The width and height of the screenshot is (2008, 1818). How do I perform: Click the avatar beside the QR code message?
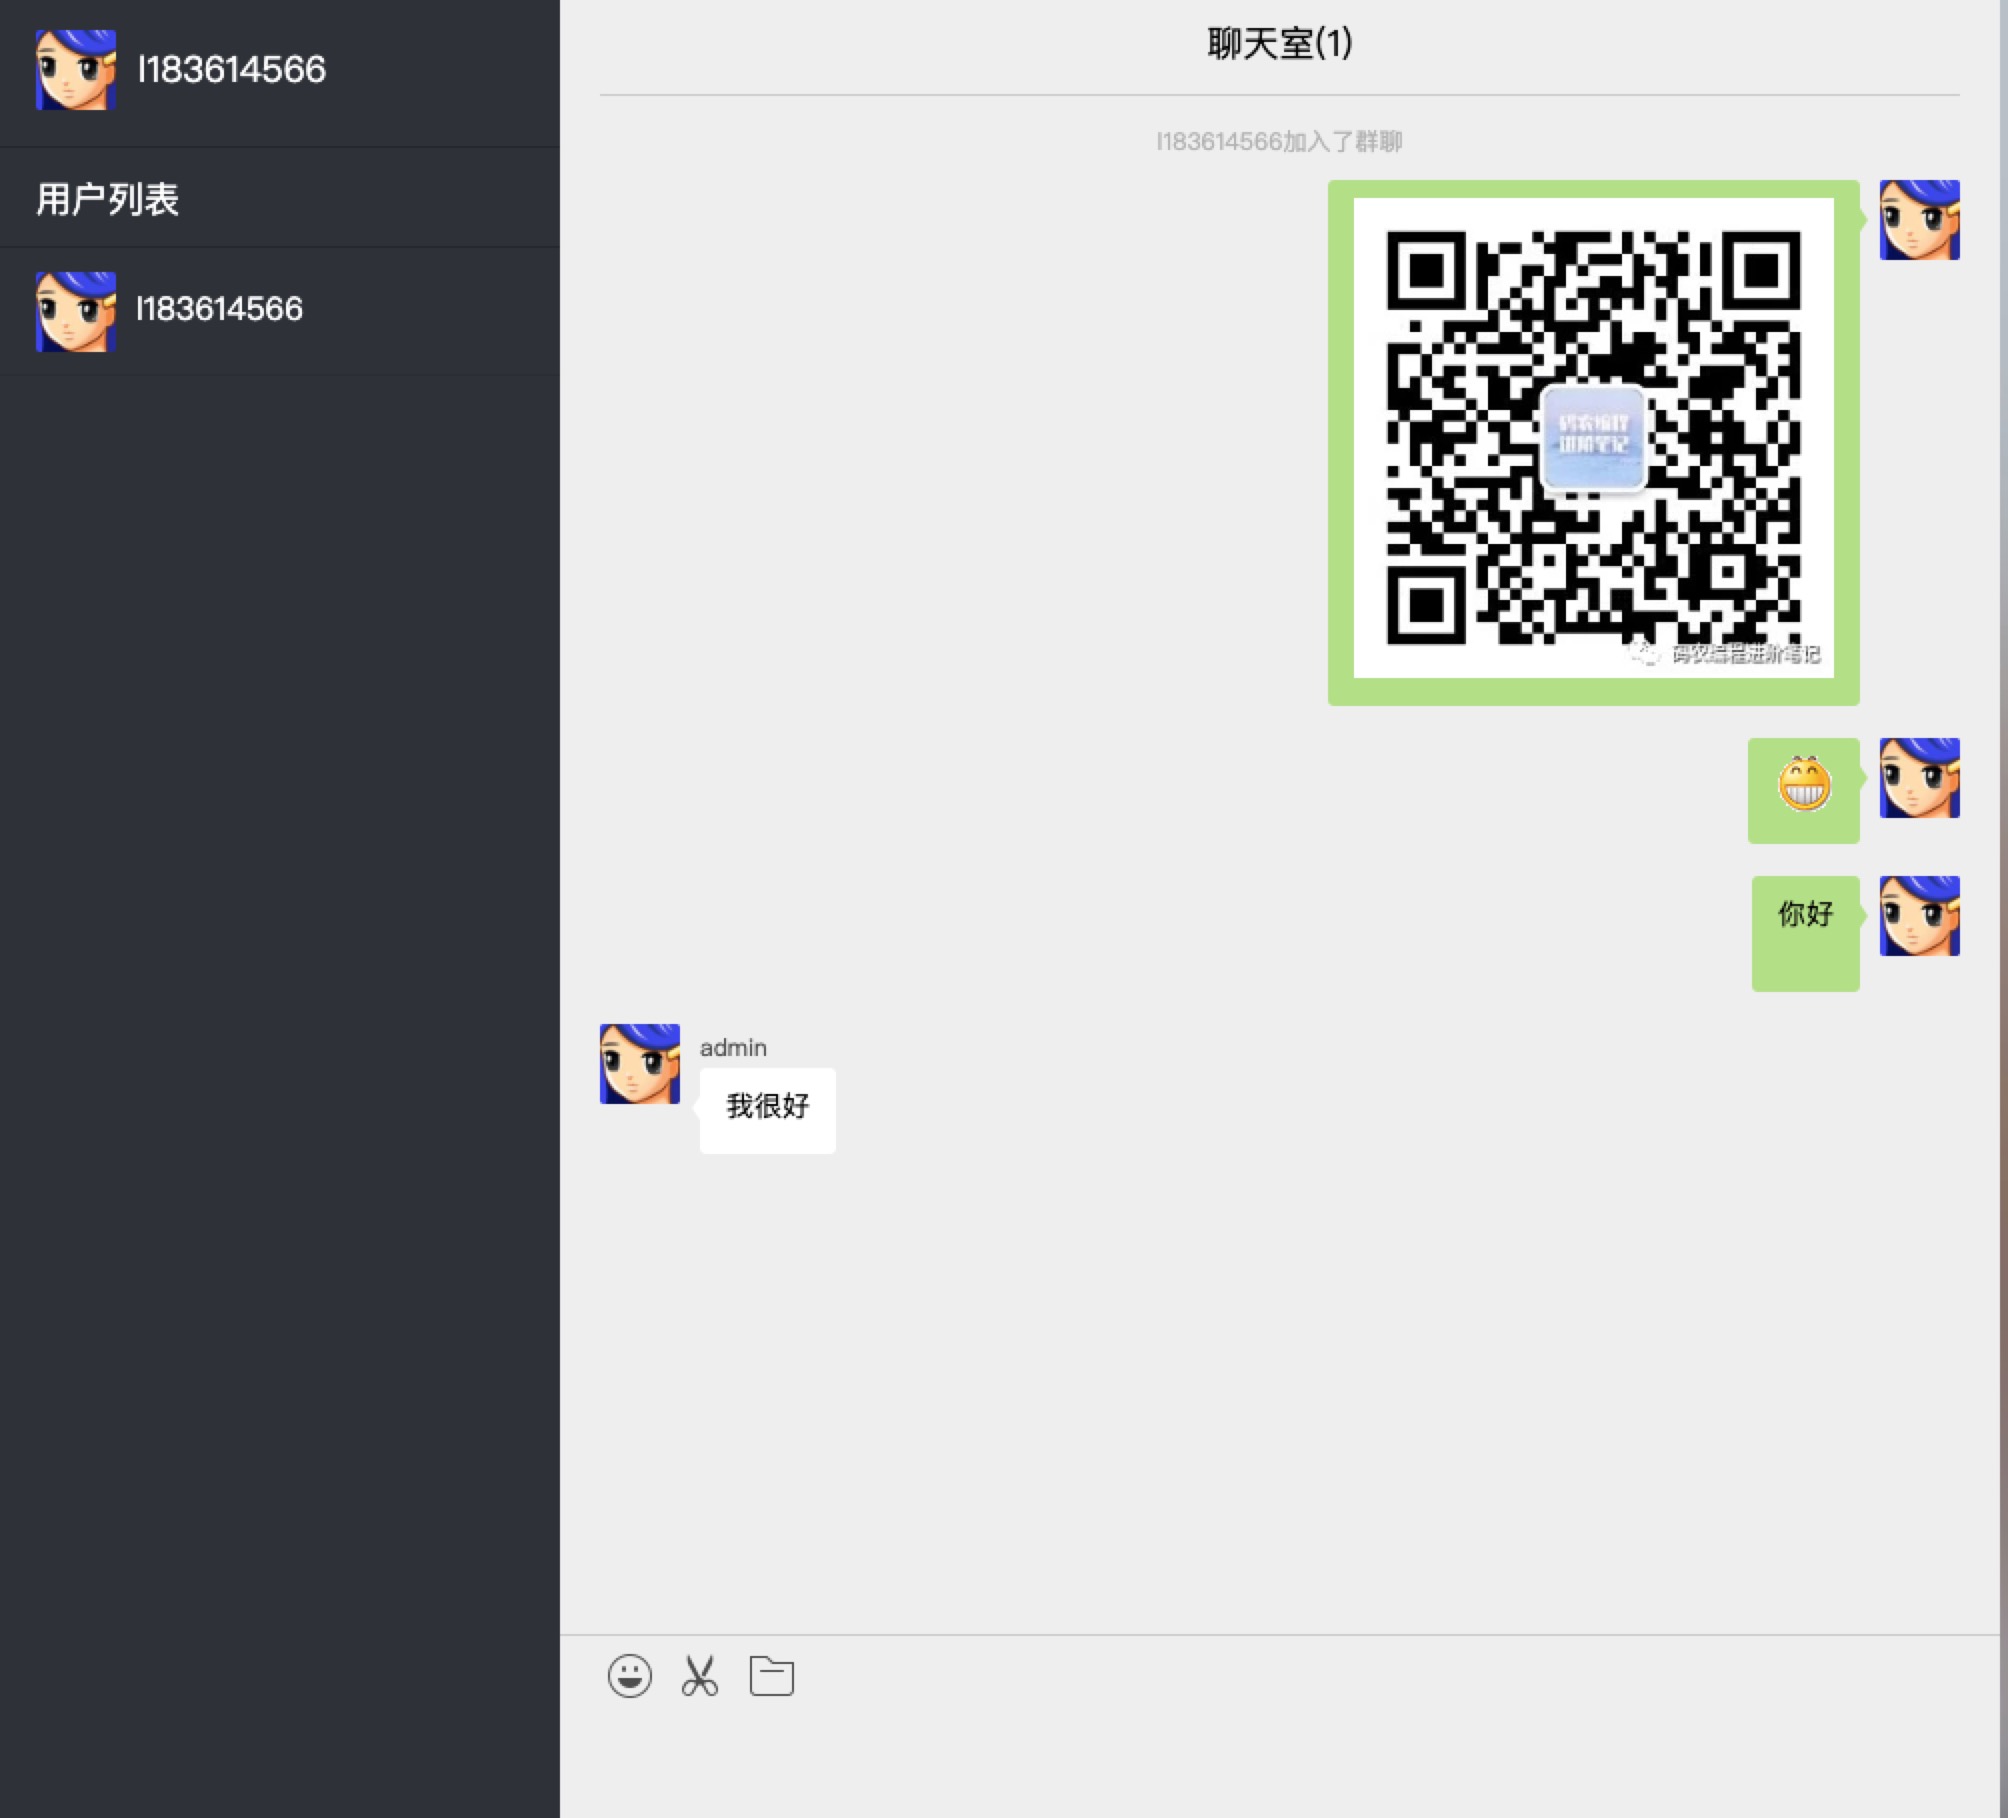pos(1920,220)
